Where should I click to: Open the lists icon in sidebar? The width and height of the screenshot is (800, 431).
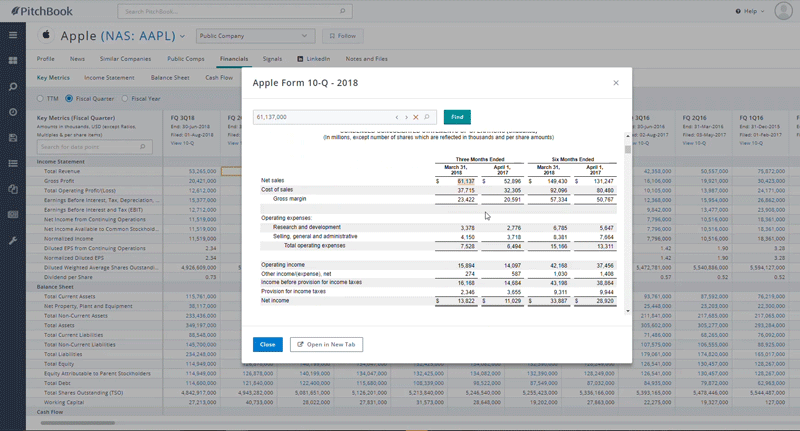click(x=13, y=163)
